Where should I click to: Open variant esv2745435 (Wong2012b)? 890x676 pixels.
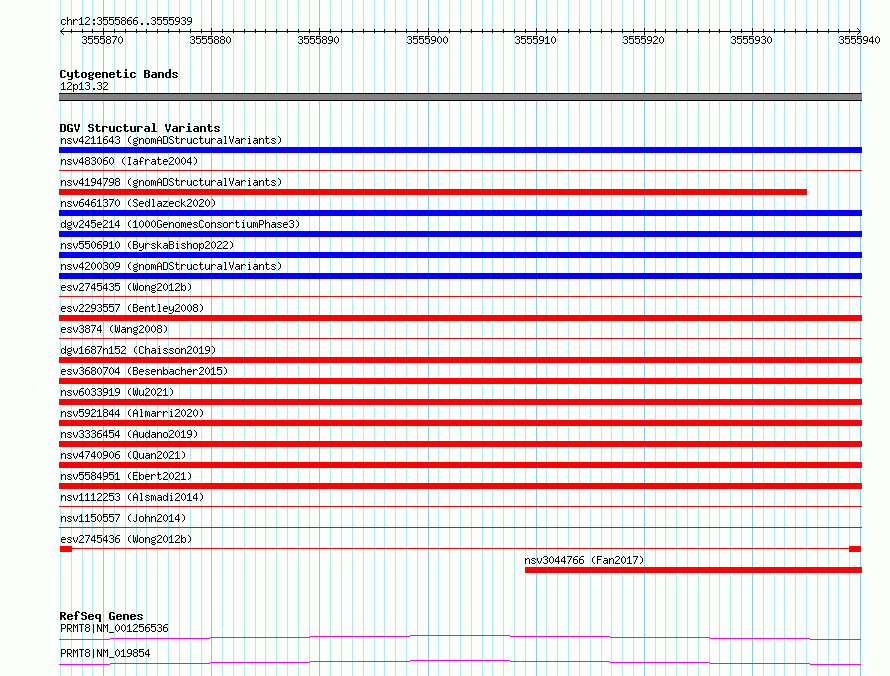(126, 287)
